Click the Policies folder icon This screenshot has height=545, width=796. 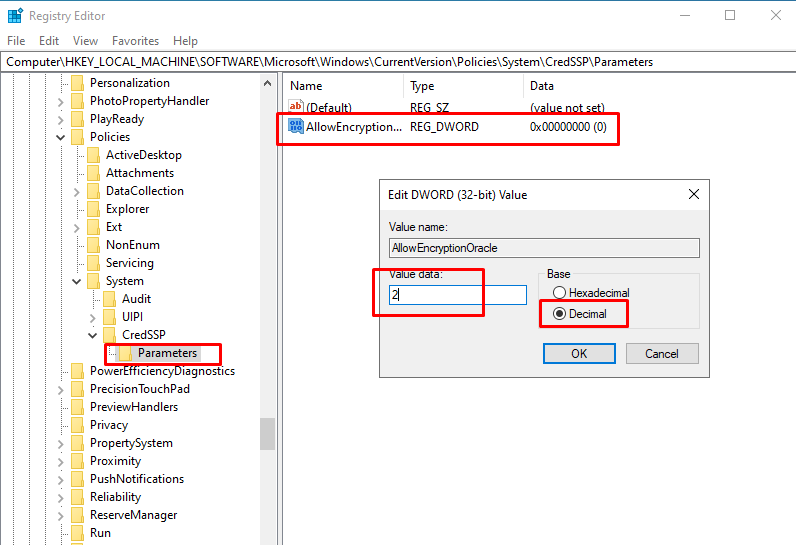click(x=78, y=137)
